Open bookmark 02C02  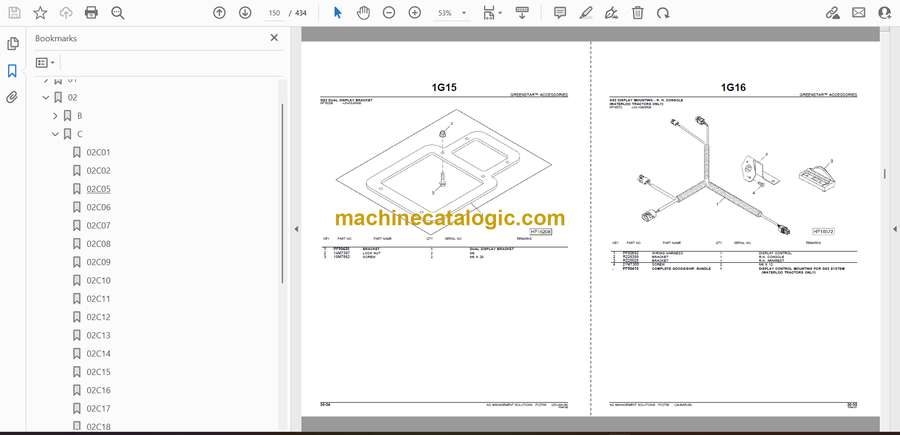click(99, 170)
